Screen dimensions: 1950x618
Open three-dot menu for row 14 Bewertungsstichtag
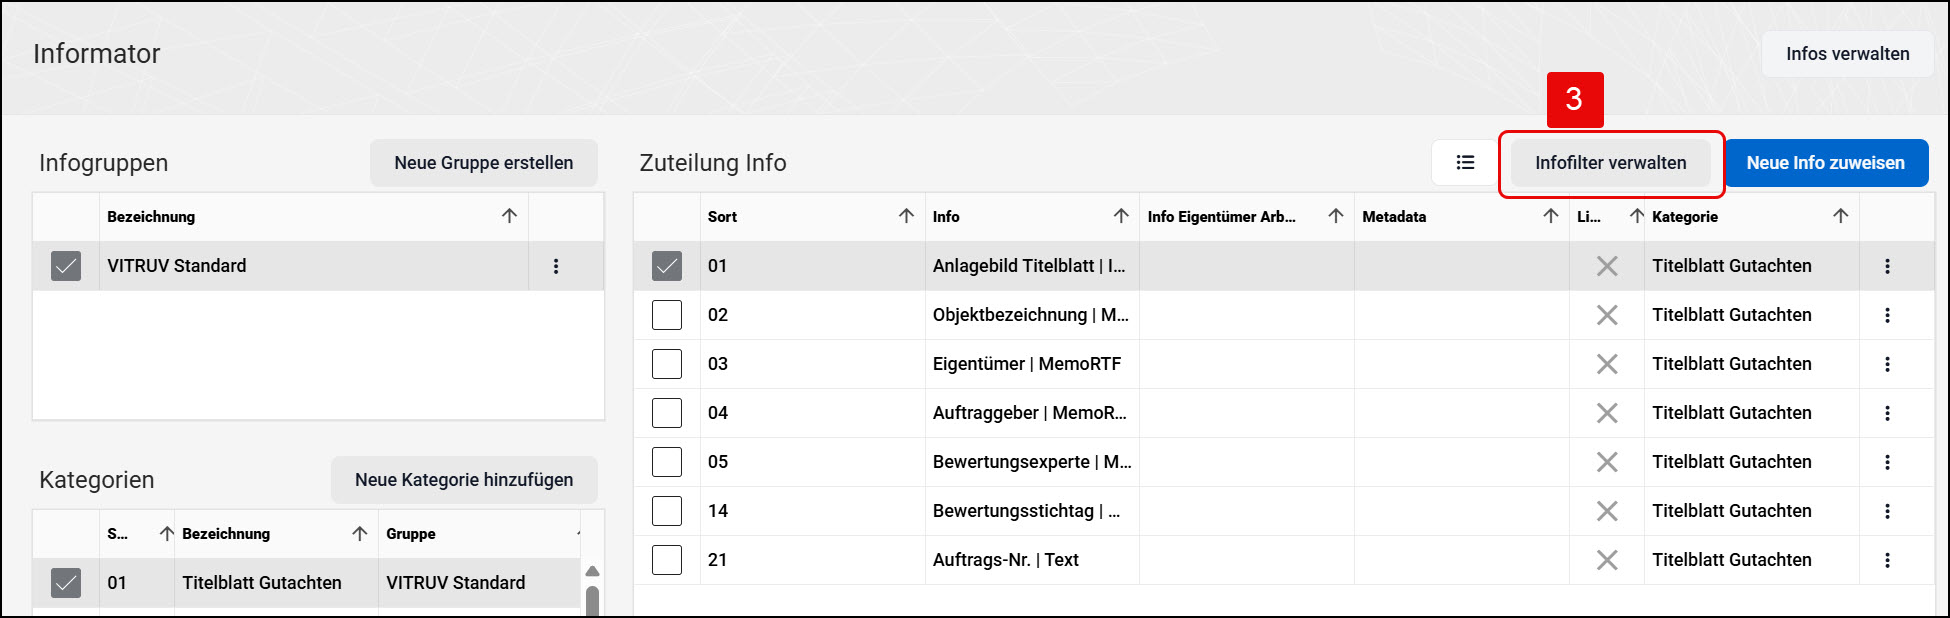tap(1887, 511)
